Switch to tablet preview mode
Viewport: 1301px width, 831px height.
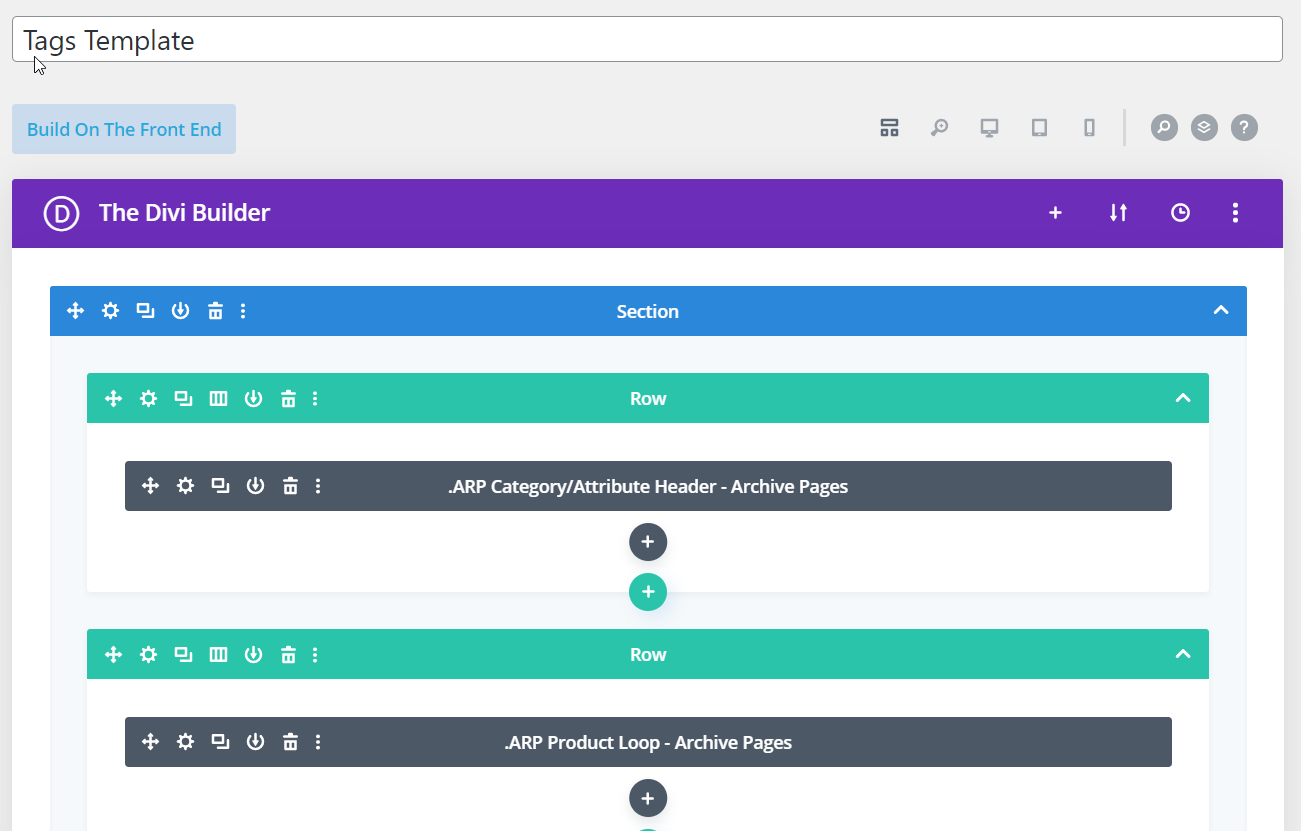click(x=1039, y=128)
